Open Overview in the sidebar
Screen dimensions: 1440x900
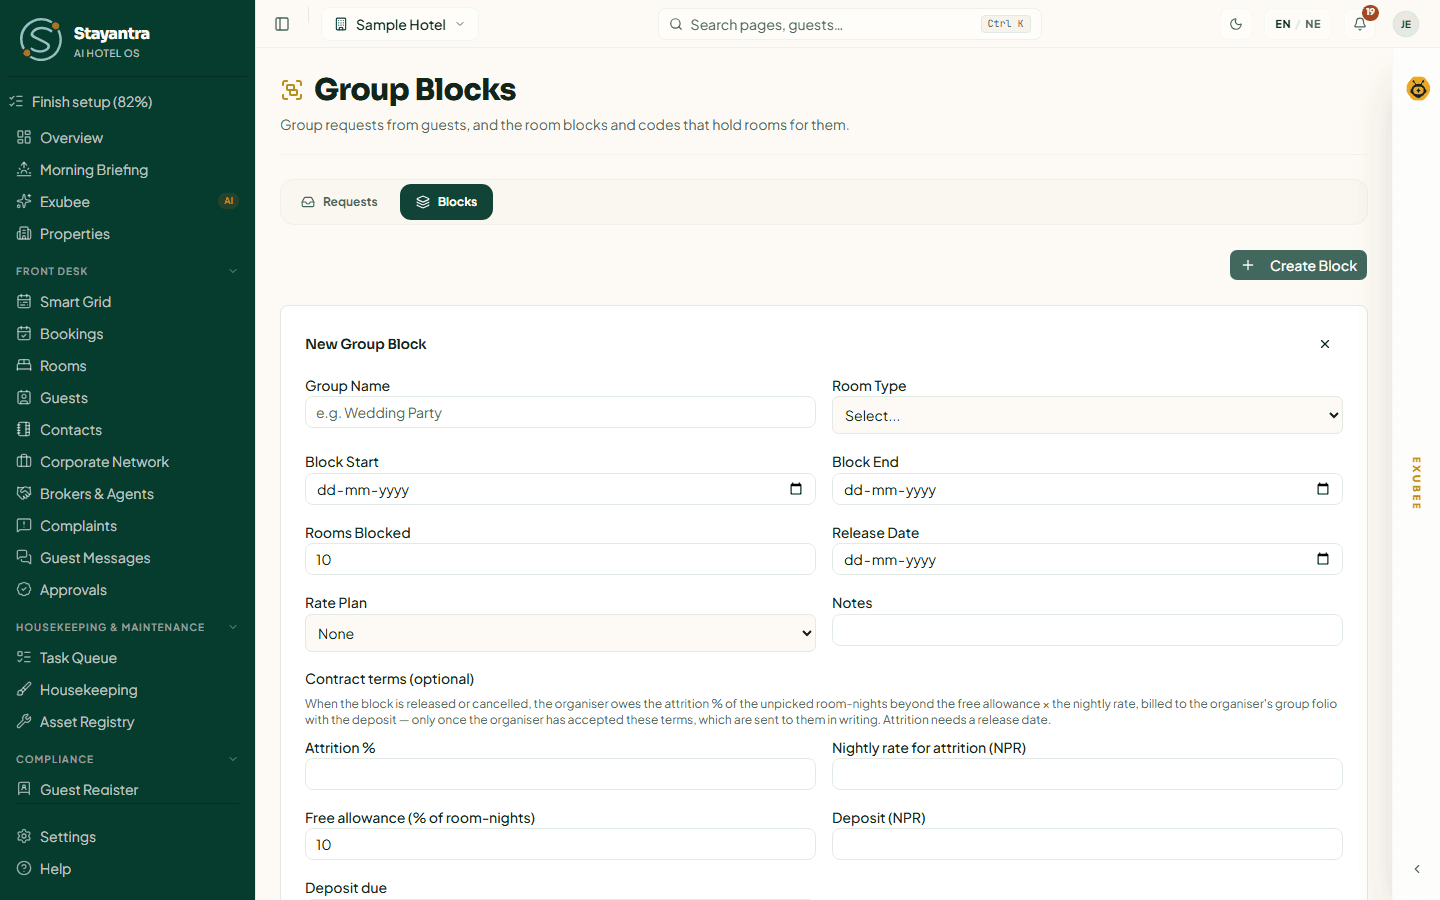click(127, 138)
